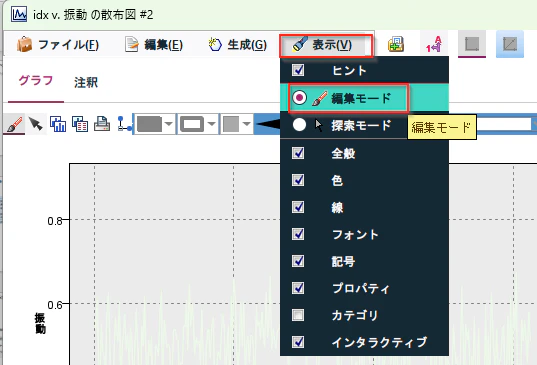Click the gray square frame toolbar icon
The height and width of the screenshot is (365, 537).
coord(472,44)
